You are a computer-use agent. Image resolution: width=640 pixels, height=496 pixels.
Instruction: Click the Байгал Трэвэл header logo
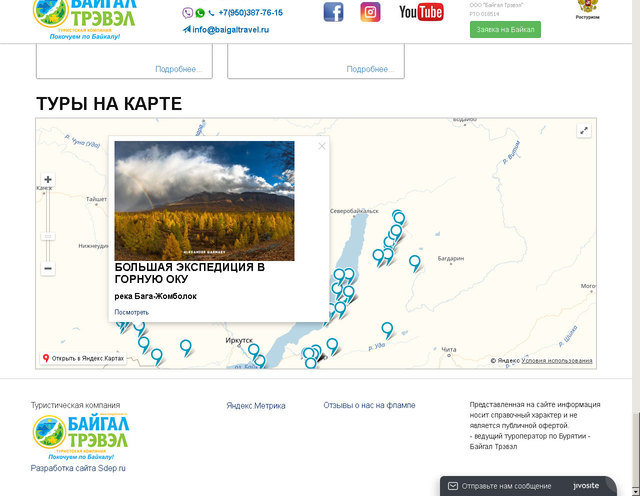84,18
